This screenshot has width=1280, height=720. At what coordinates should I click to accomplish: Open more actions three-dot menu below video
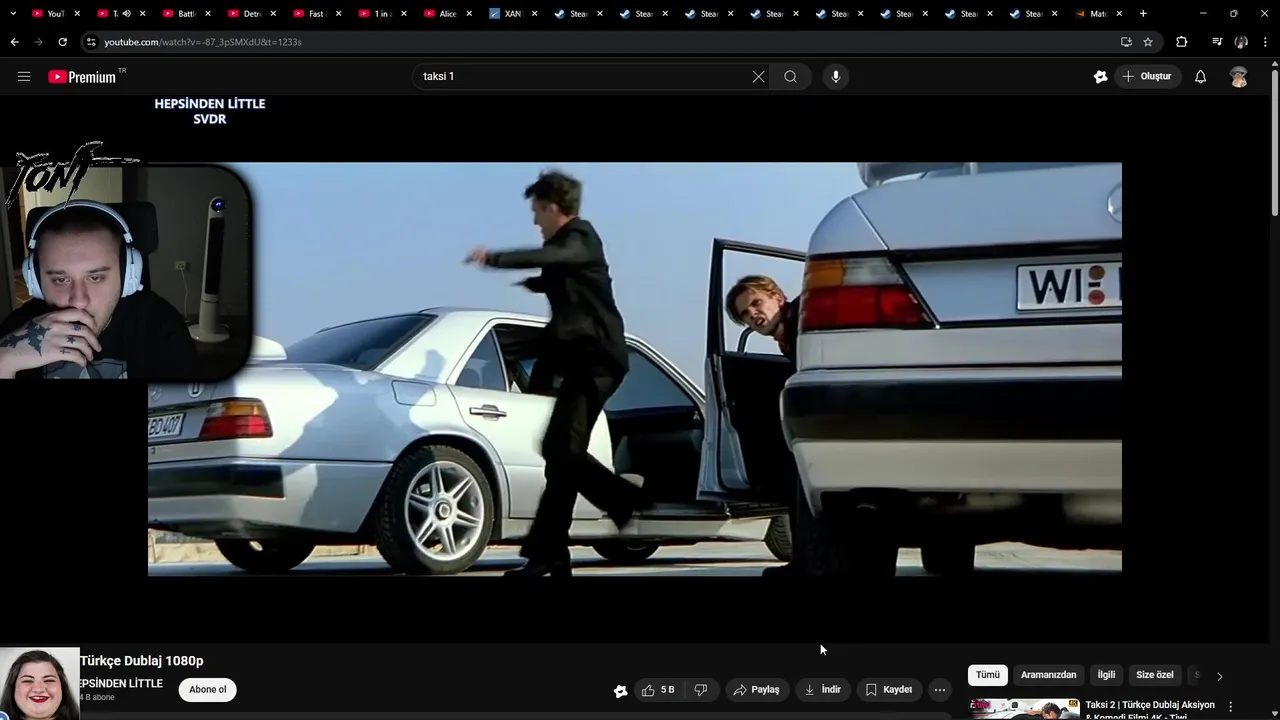pos(939,690)
